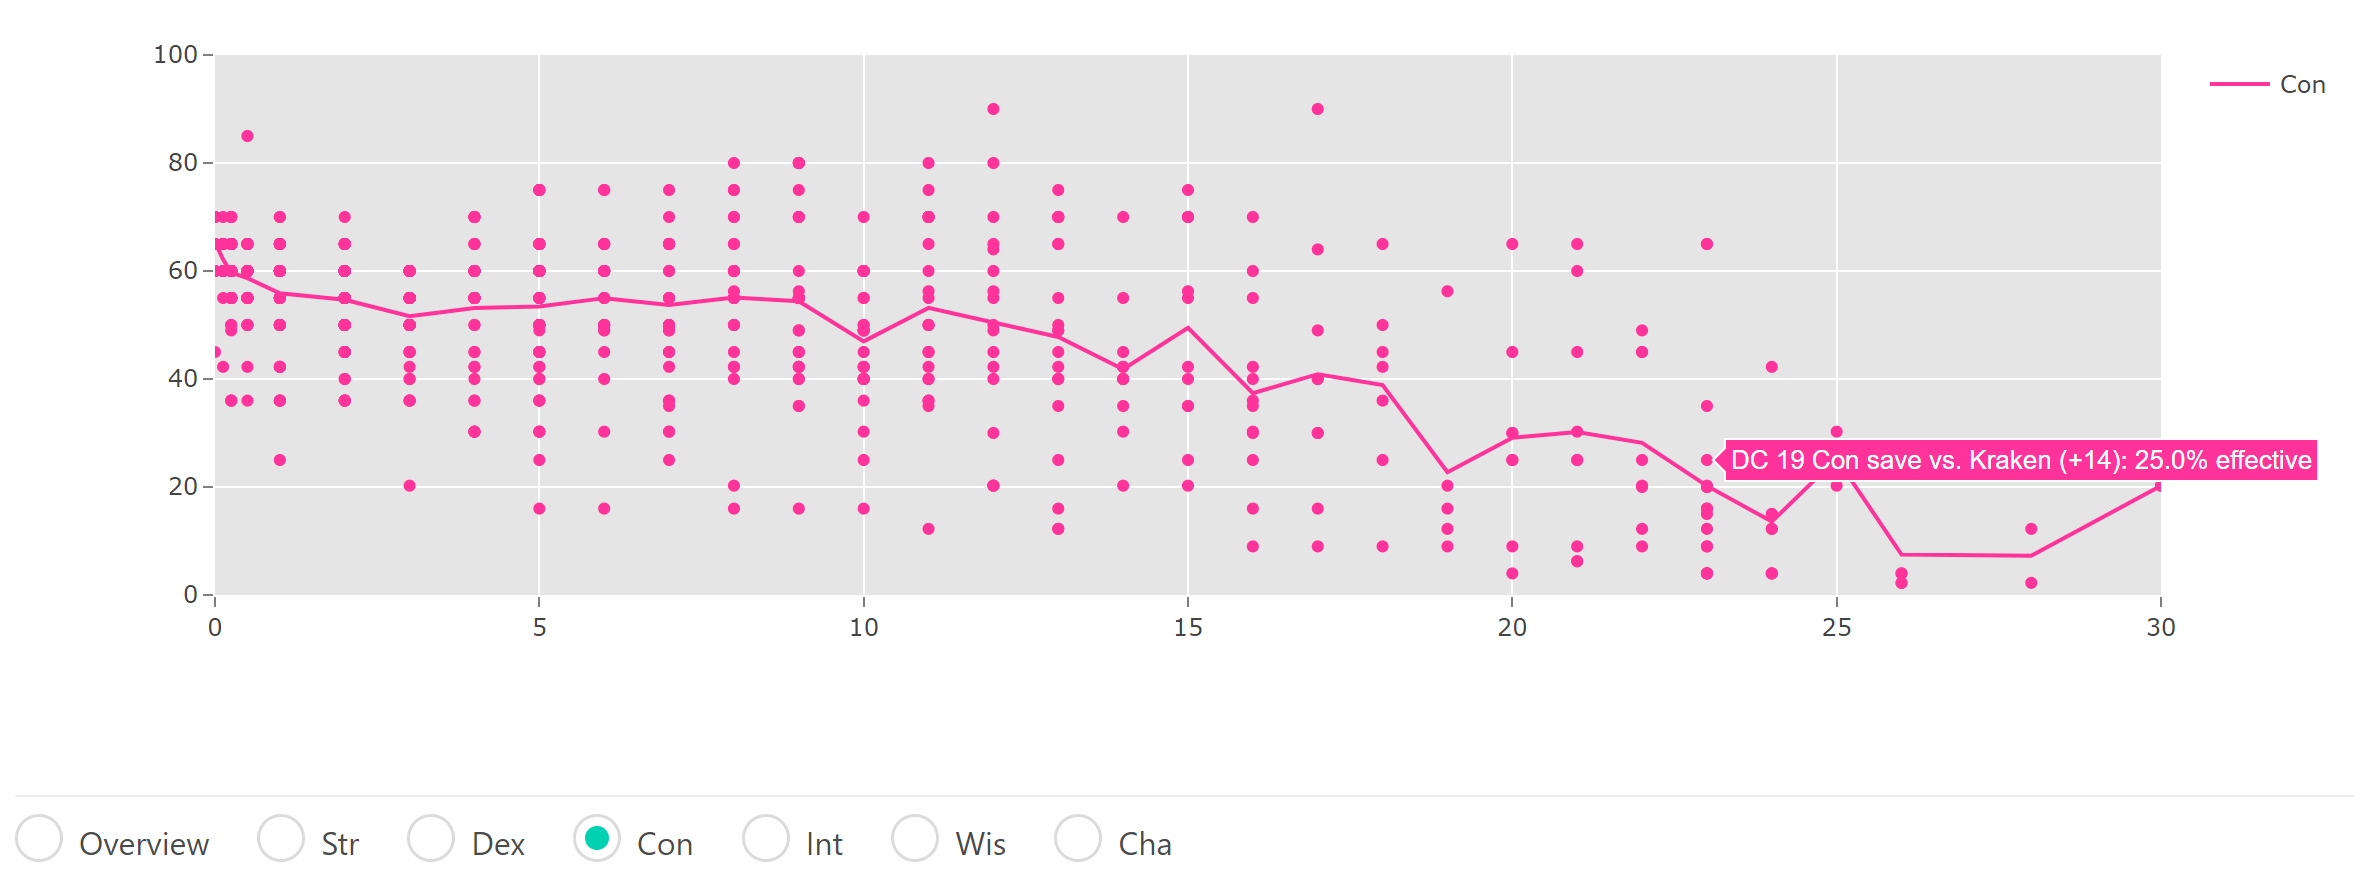Click the lowest data point at x=28
This screenshot has width=2354, height=882.
click(2031, 583)
